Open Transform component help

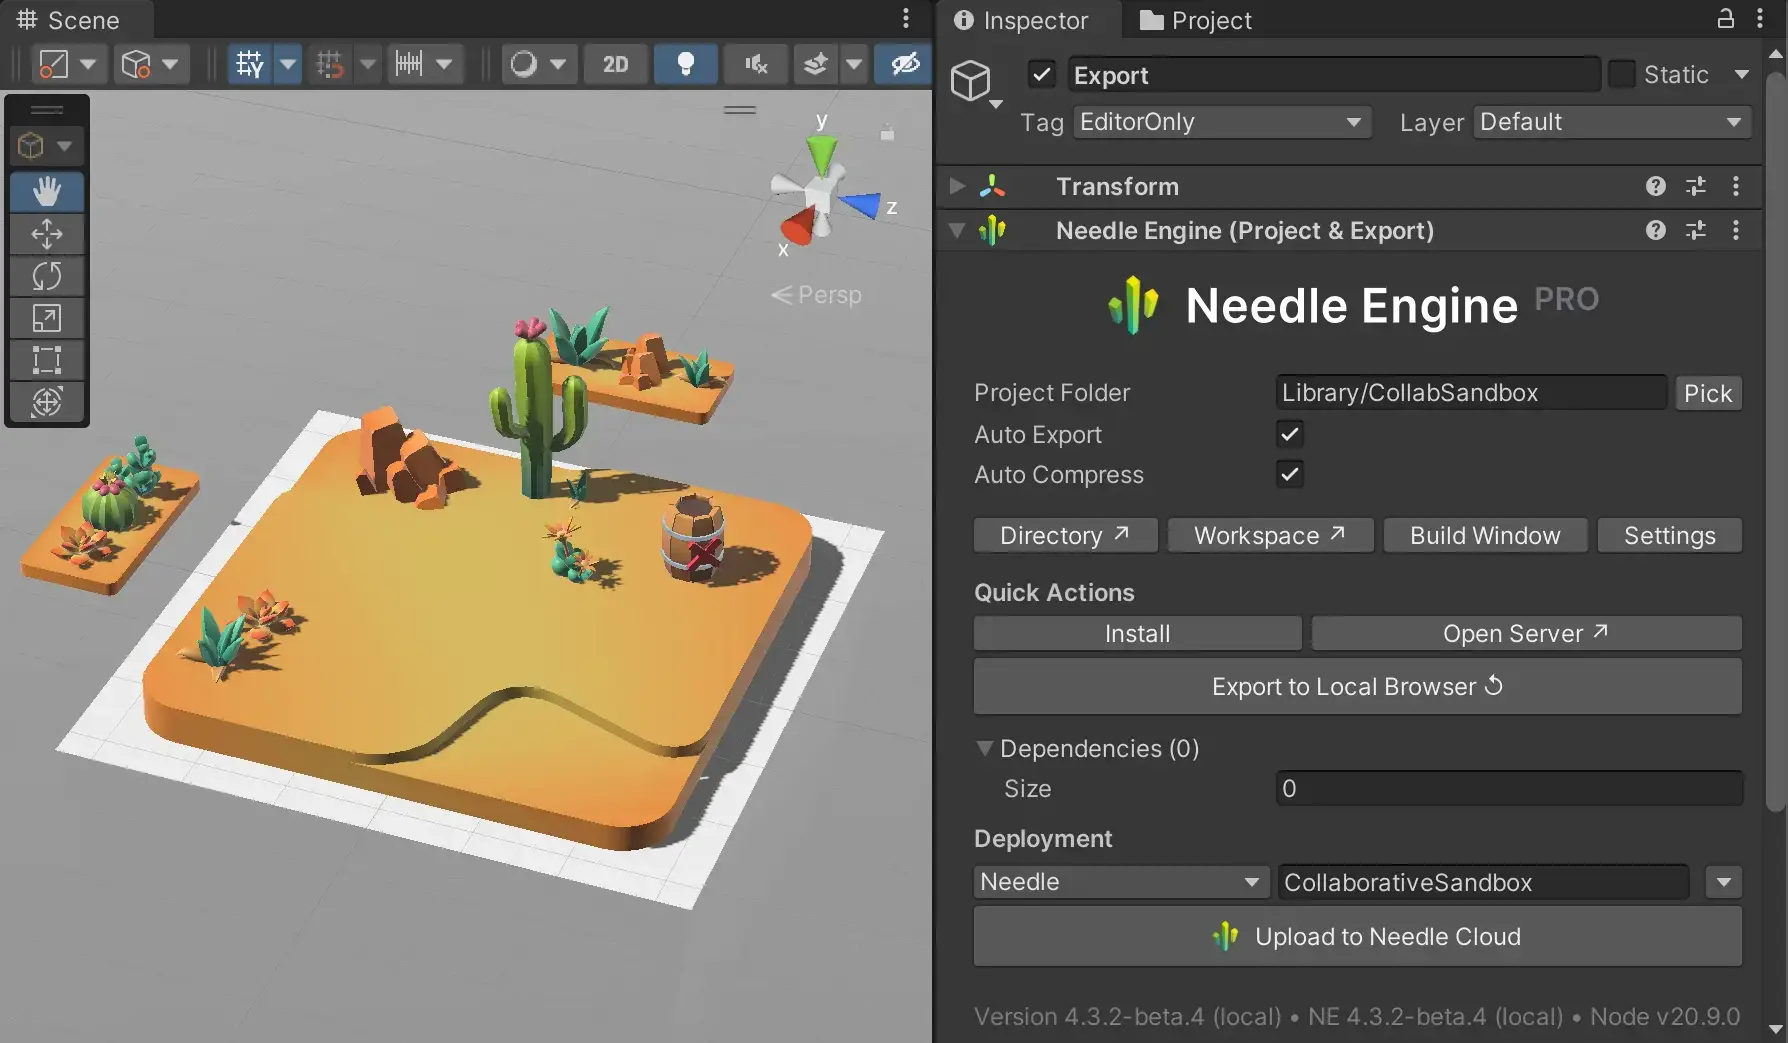1656,186
